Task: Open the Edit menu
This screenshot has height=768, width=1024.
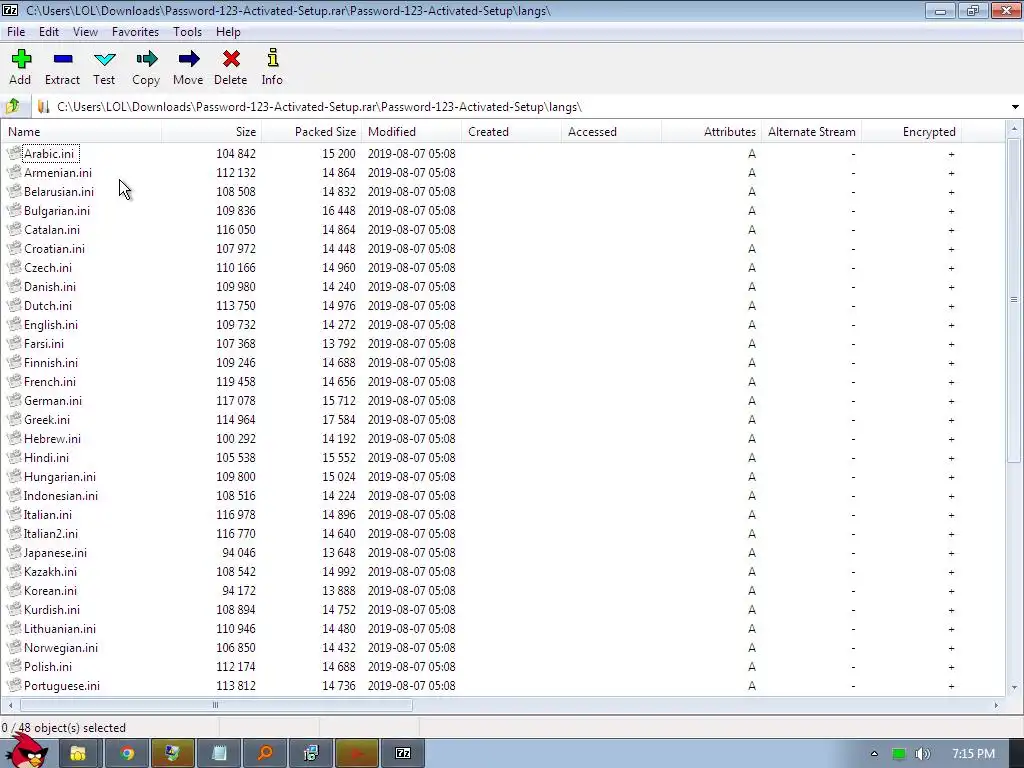Action: pyautogui.click(x=49, y=32)
